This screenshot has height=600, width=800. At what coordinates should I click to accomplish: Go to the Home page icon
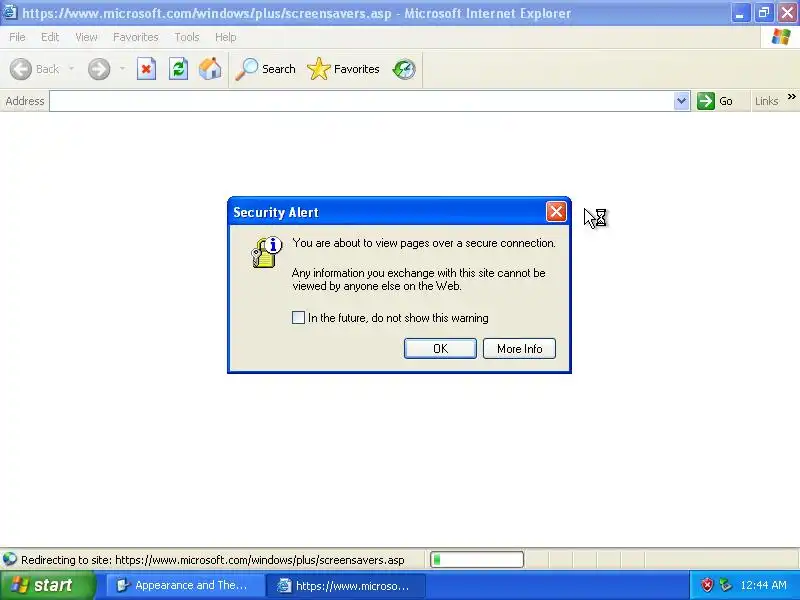210,69
